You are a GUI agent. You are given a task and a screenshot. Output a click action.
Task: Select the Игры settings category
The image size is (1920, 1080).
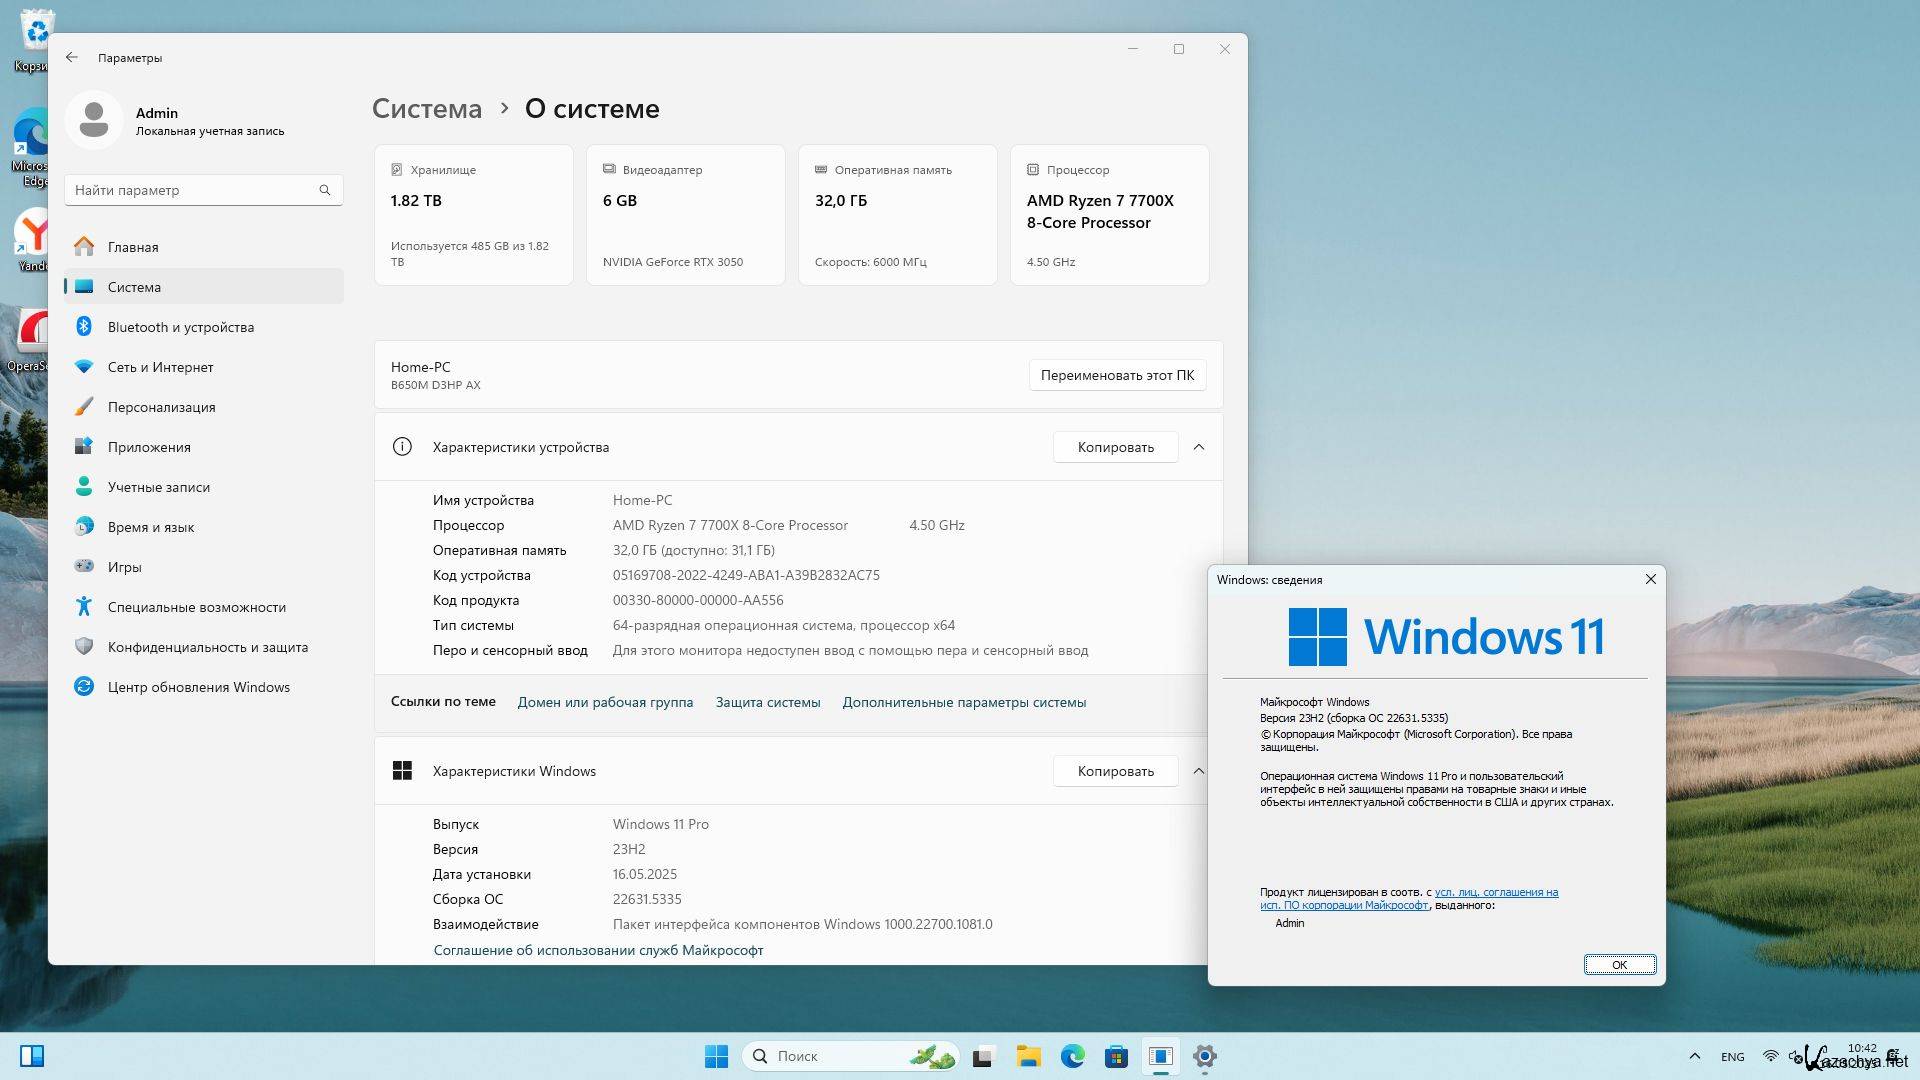(x=124, y=567)
